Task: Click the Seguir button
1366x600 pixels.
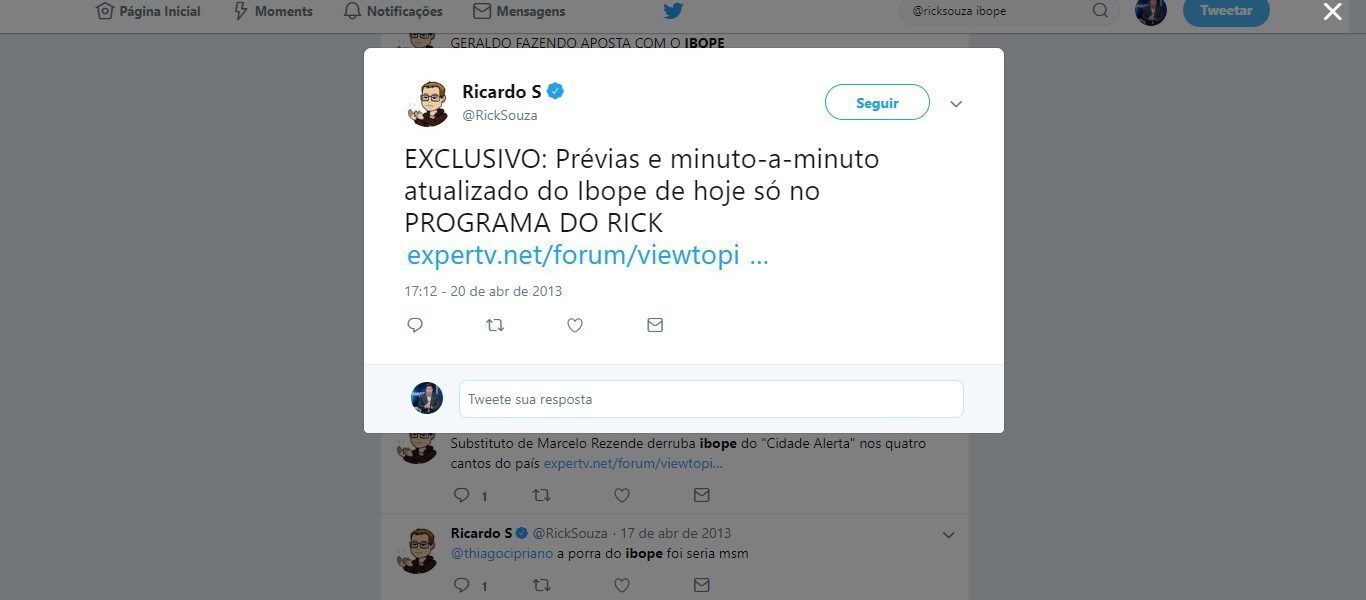Action: coord(877,103)
